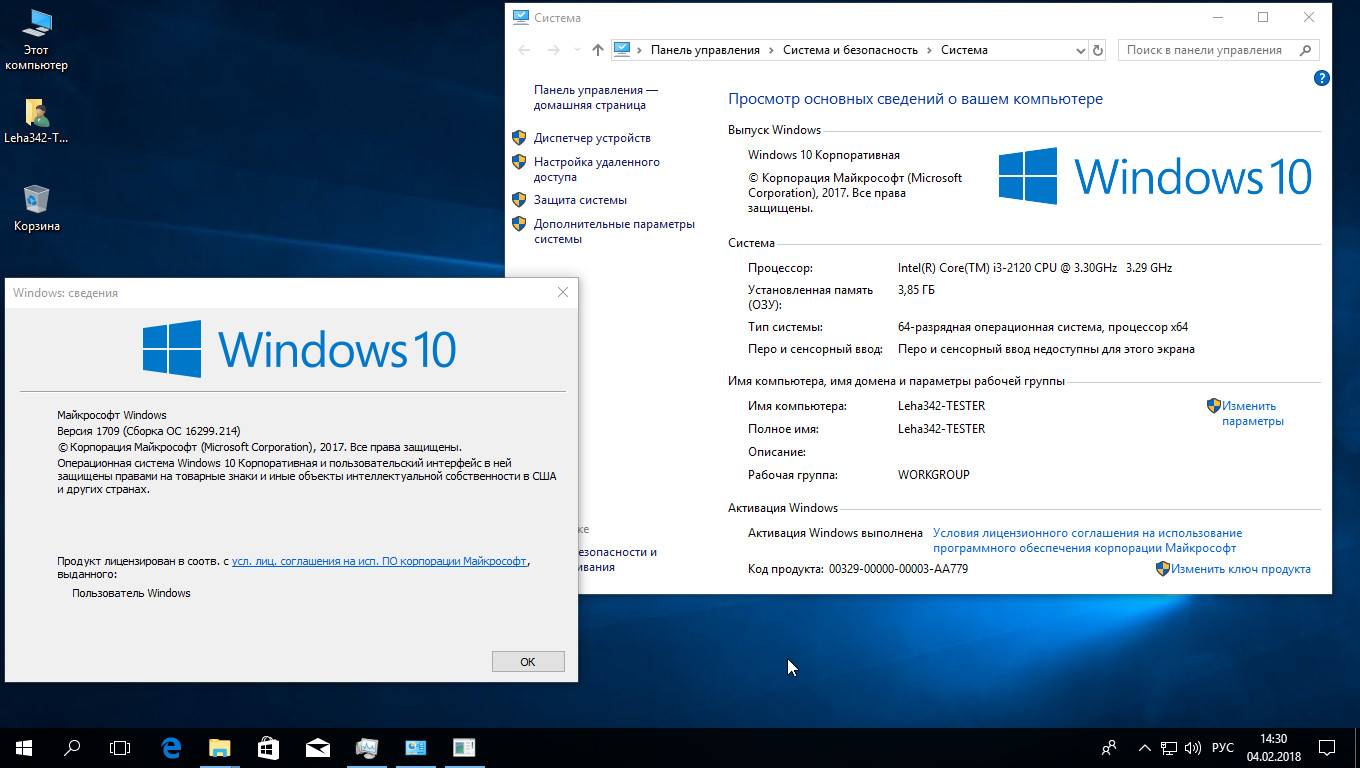Open the address bar history dropdown

click(1080, 50)
